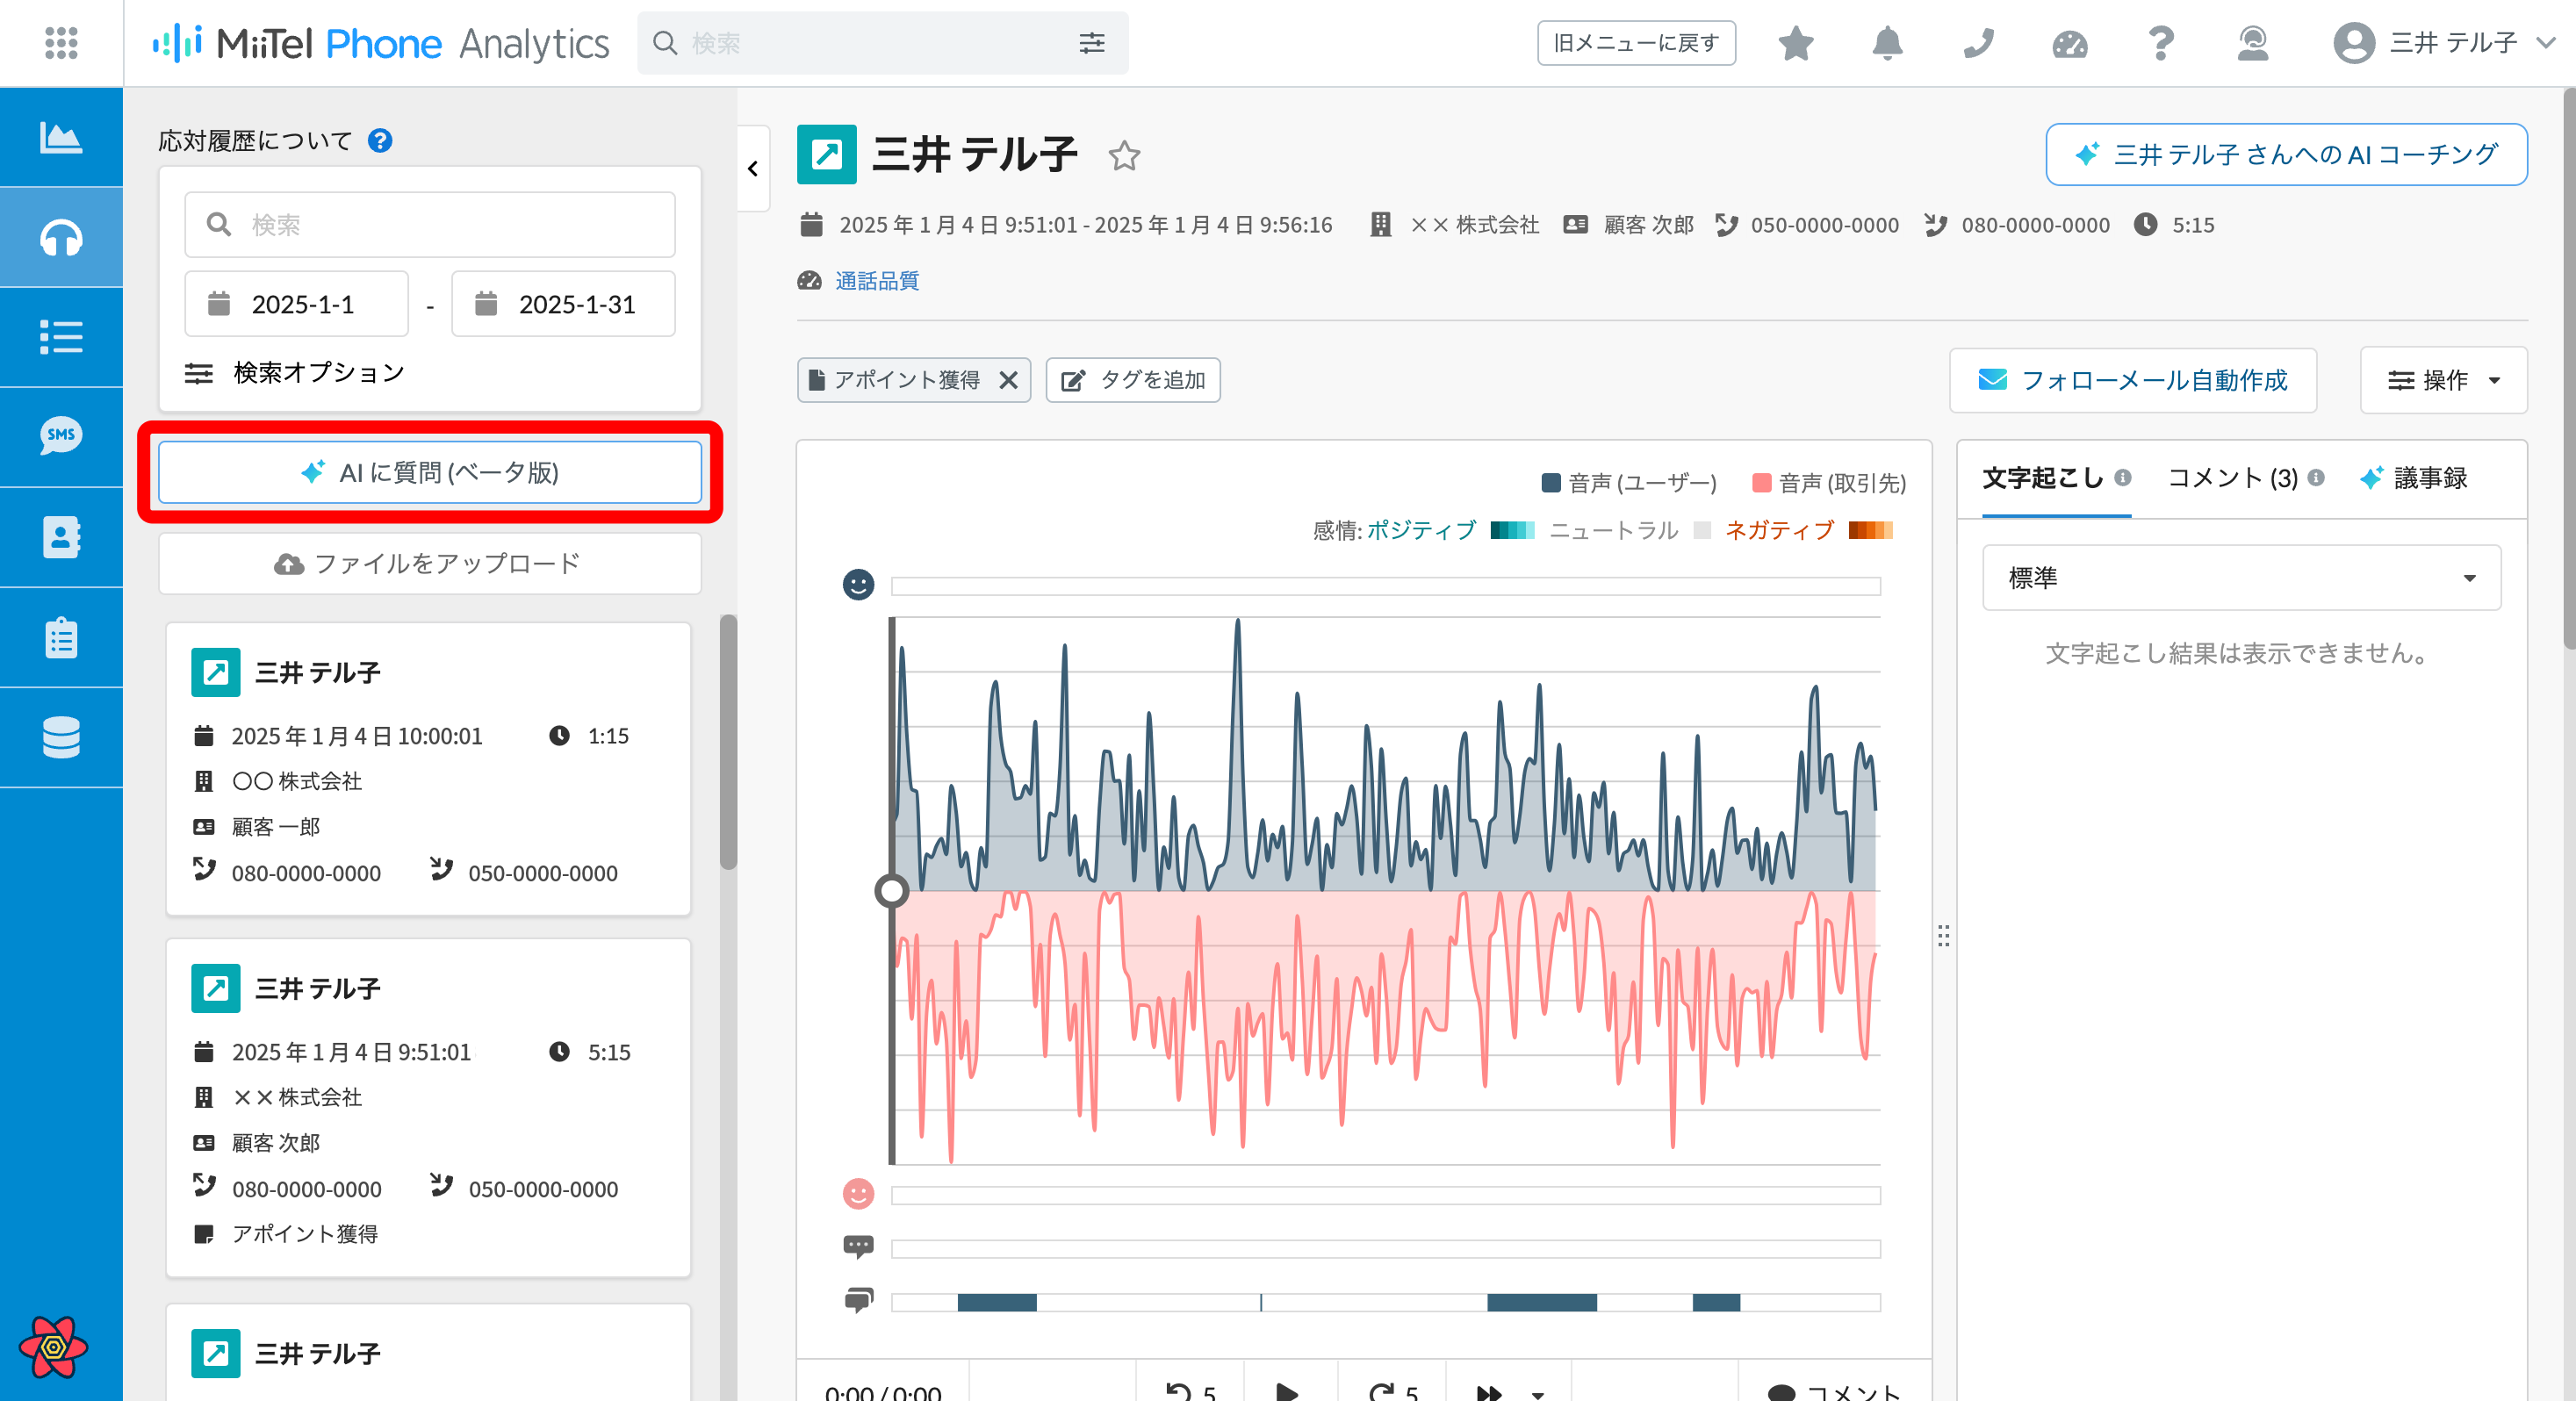Click the panel resize grip dots
This screenshot has height=1401, width=2576.
(1943, 936)
